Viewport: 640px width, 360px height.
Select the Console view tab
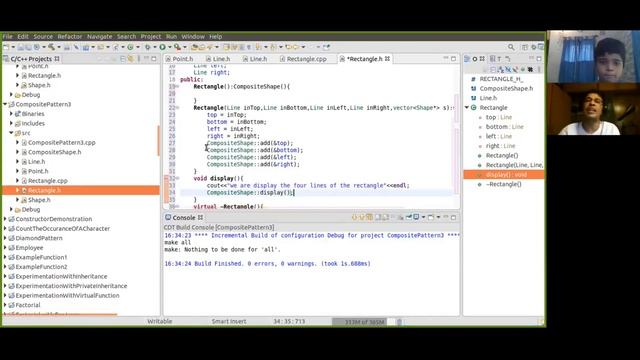point(184,218)
